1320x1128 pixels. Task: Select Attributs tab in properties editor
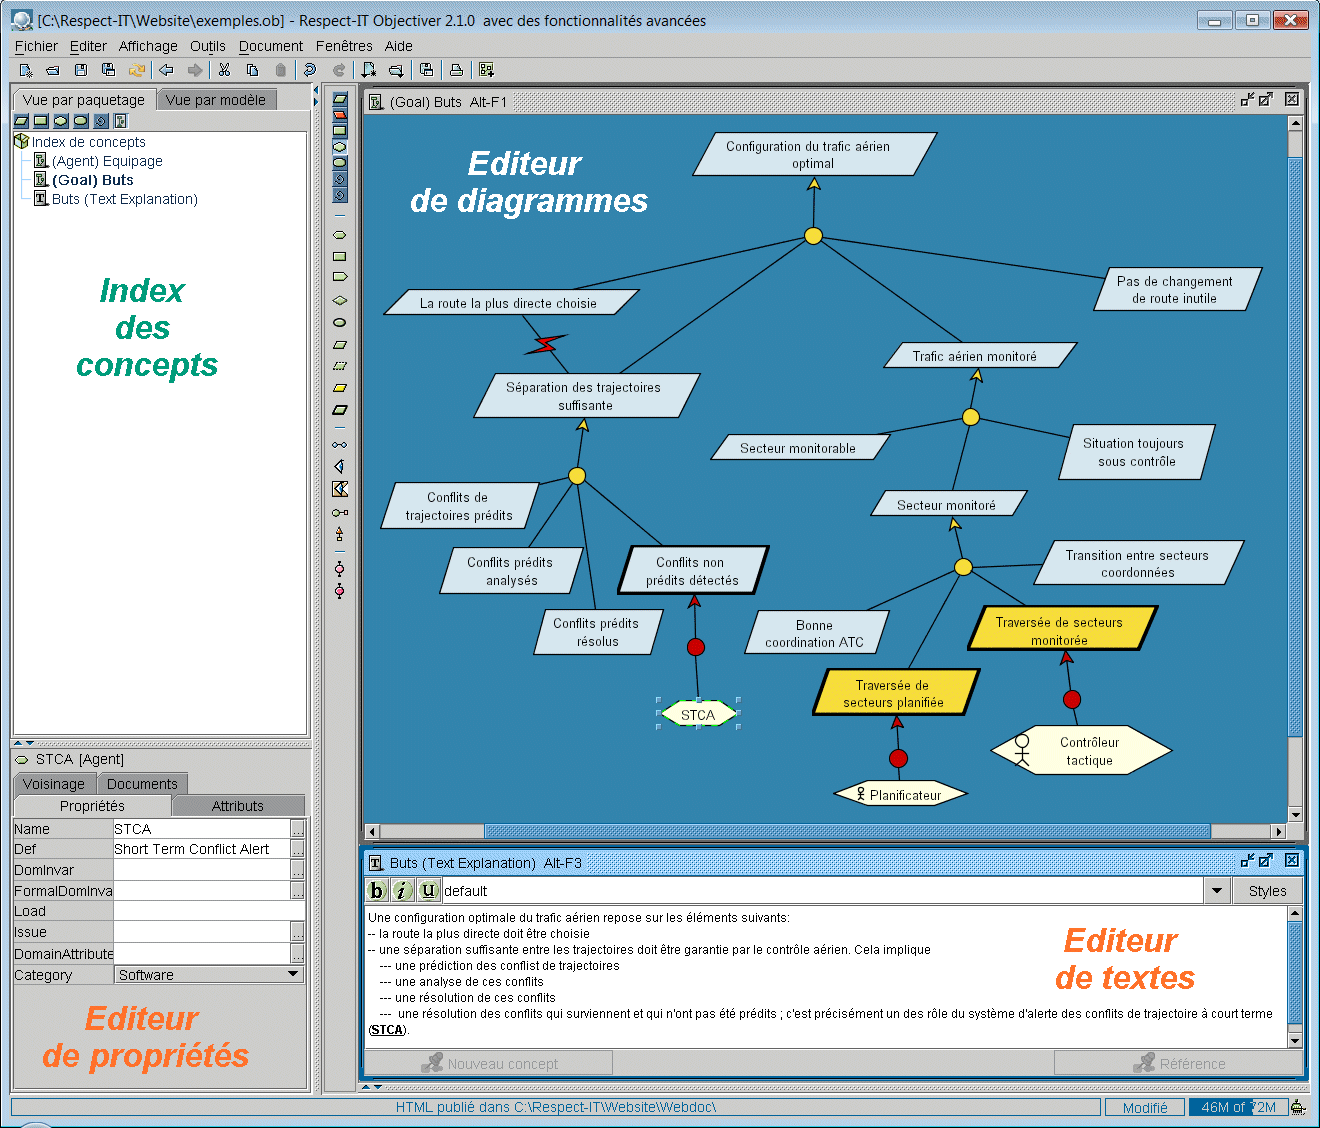pos(238,806)
